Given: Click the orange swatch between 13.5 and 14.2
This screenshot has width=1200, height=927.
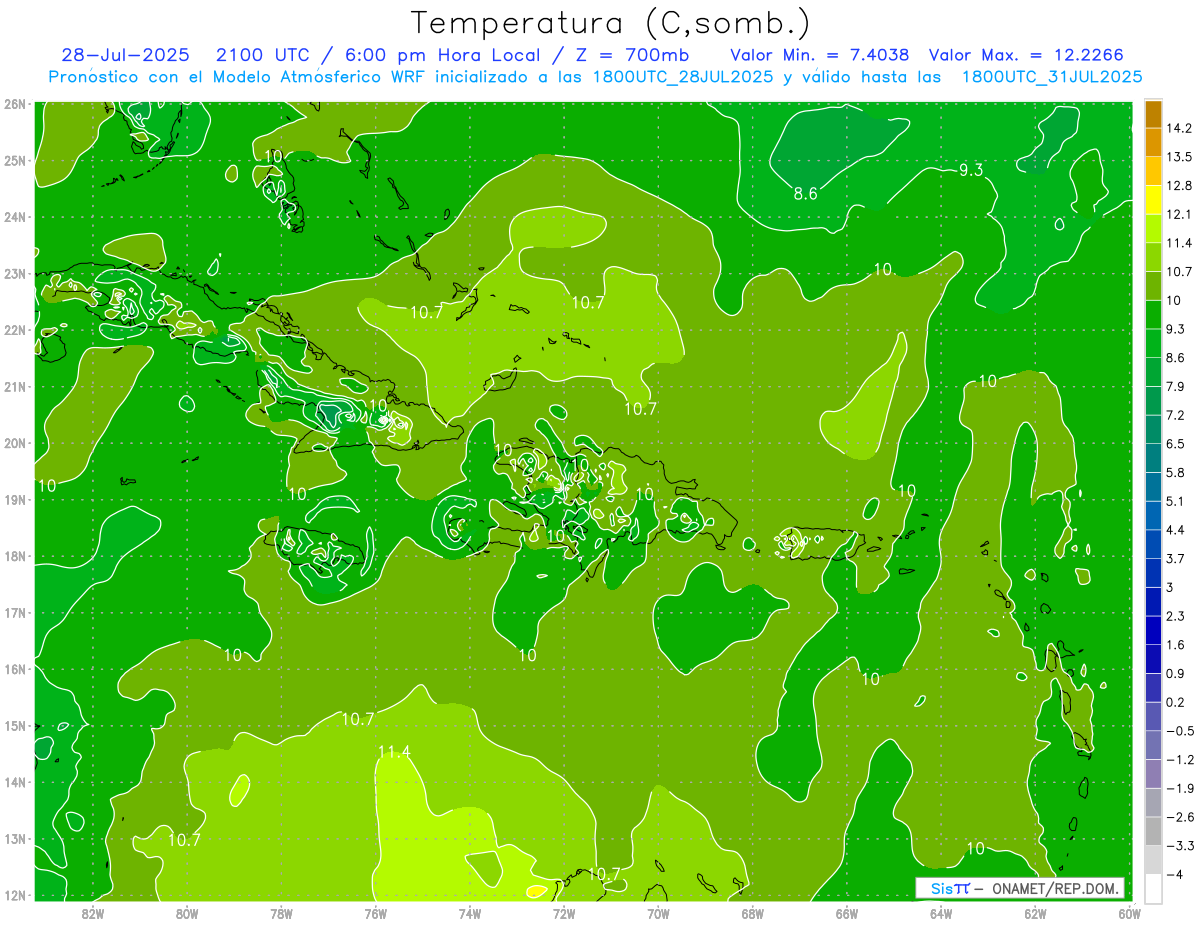Looking at the screenshot, I should [1152, 142].
